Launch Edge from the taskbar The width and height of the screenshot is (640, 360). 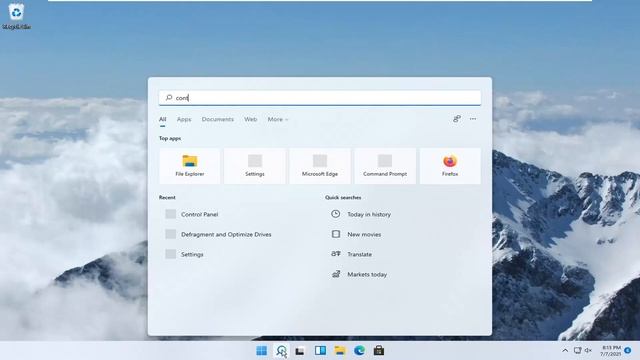tap(360, 351)
